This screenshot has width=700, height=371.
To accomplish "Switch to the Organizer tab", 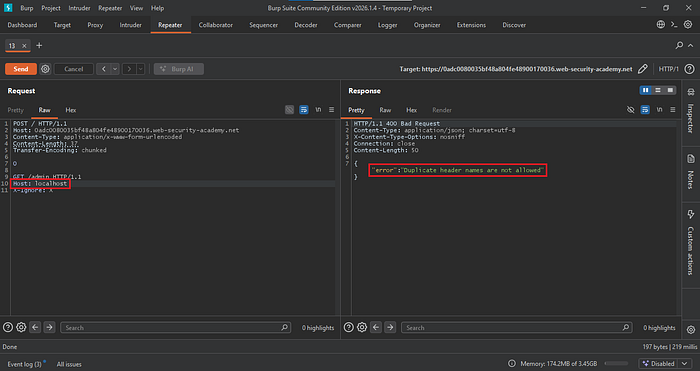I will click(x=427, y=25).
